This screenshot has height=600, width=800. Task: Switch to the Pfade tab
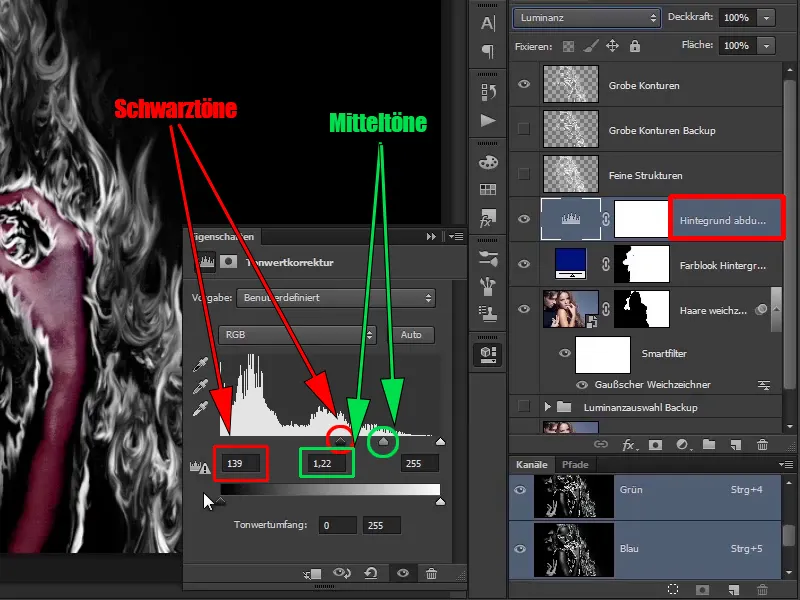coord(575,465)
